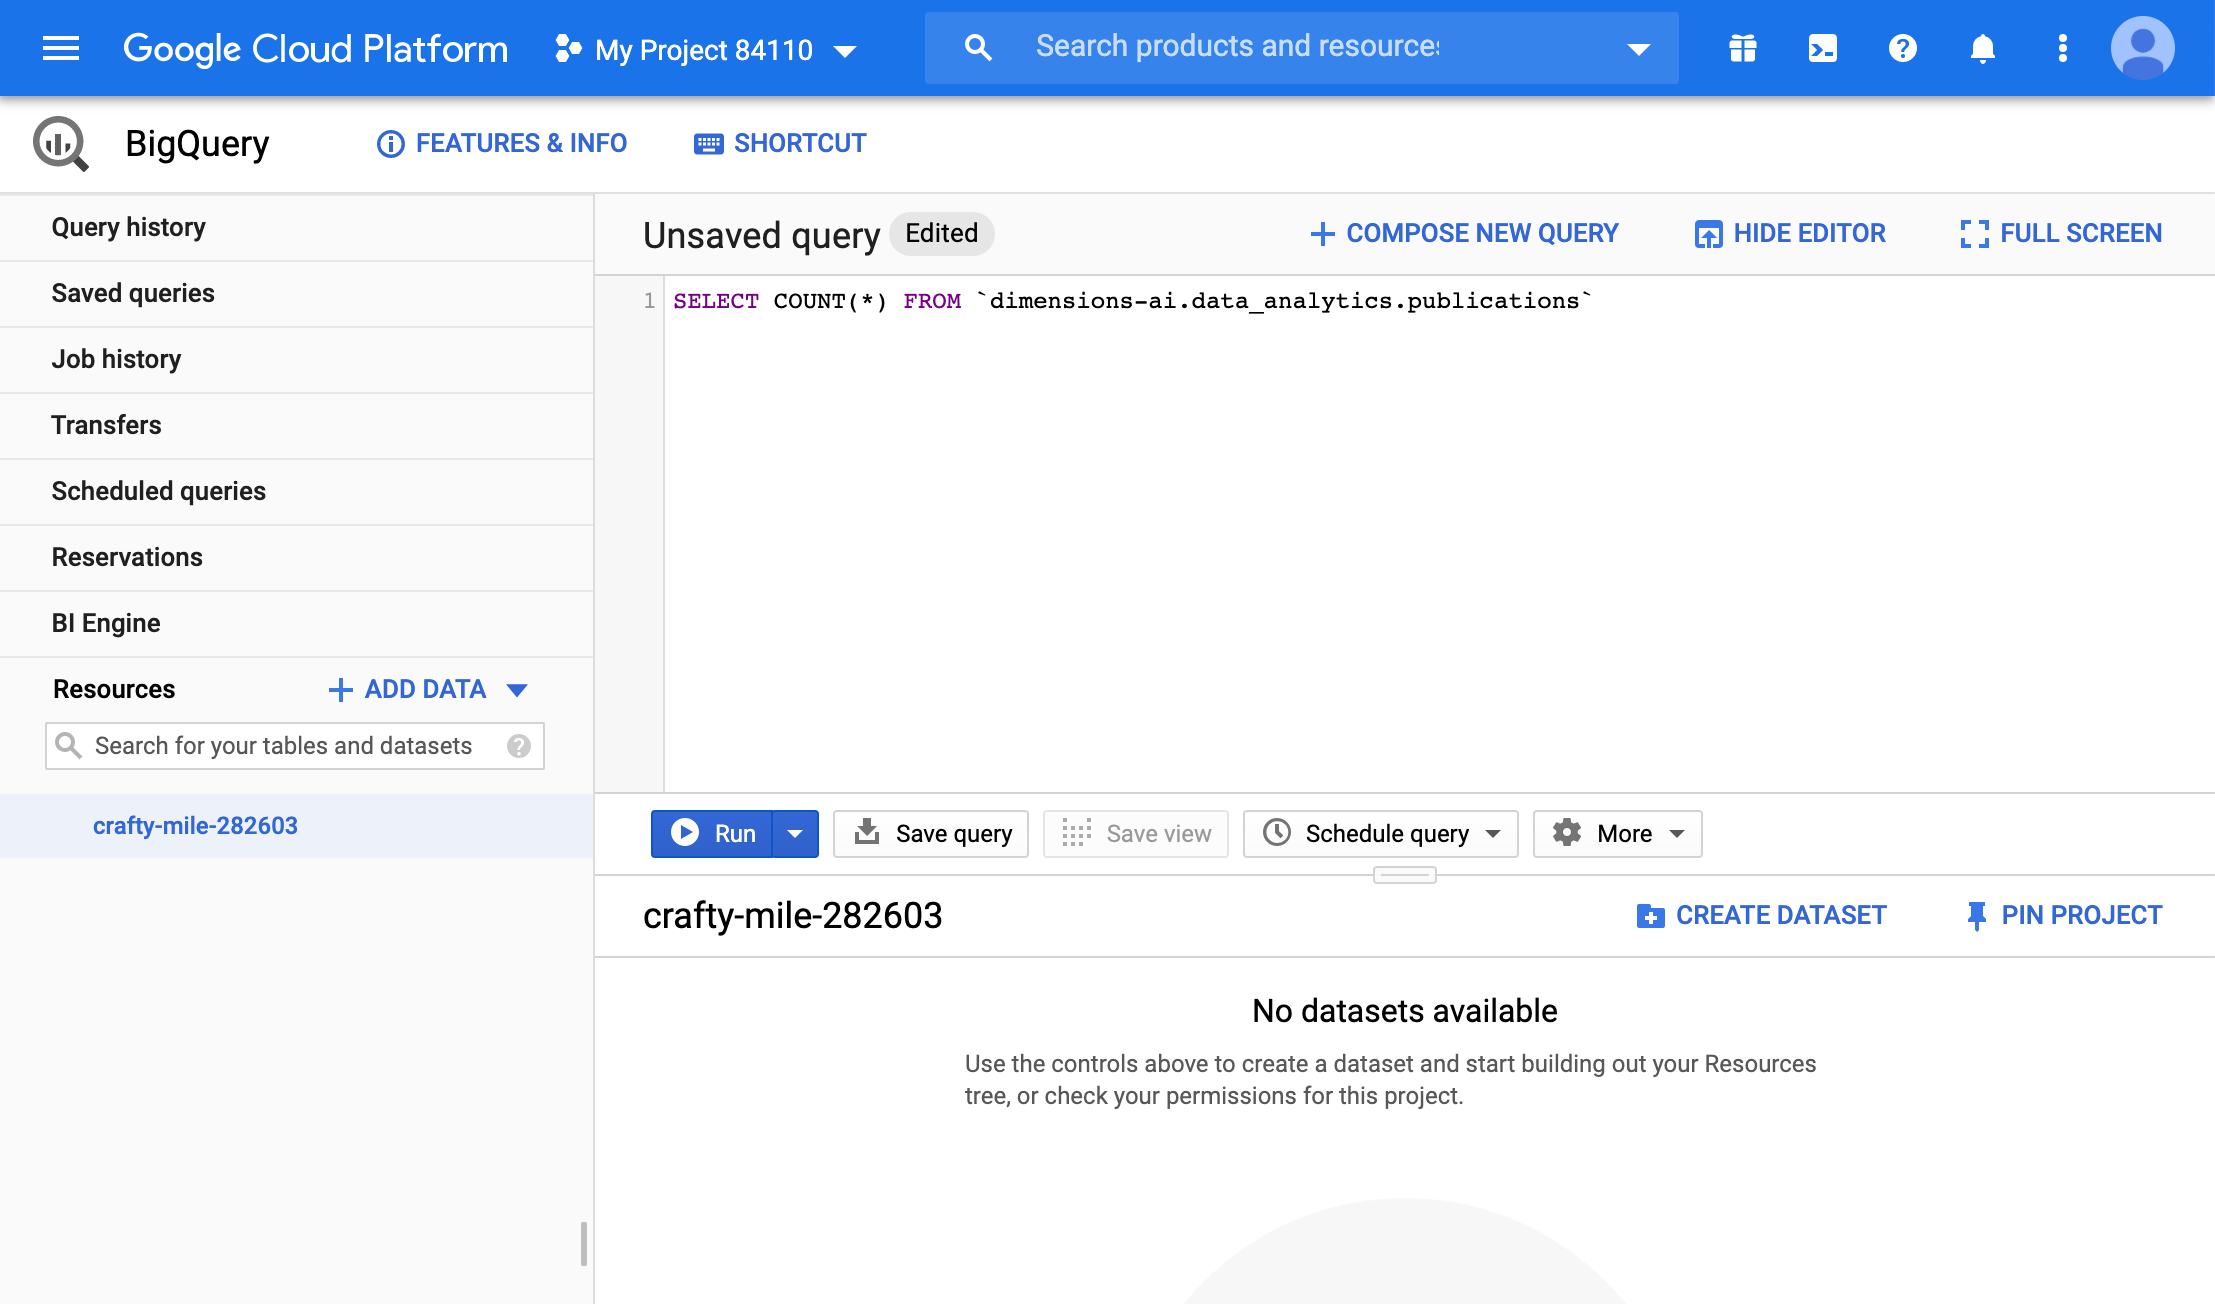Click HIDE EDITOR

[1790, 233]
